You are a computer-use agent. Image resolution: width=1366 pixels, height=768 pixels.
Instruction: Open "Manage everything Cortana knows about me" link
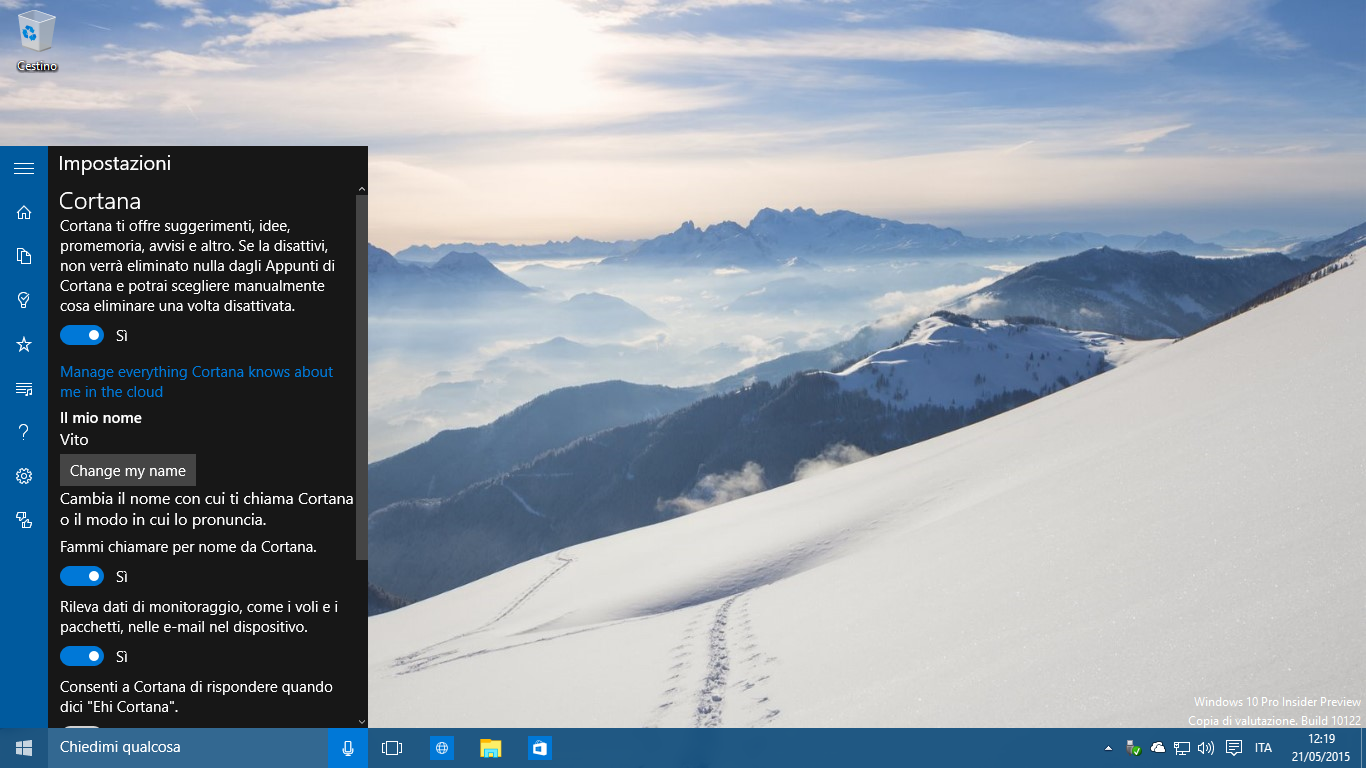tap(197, 382)
